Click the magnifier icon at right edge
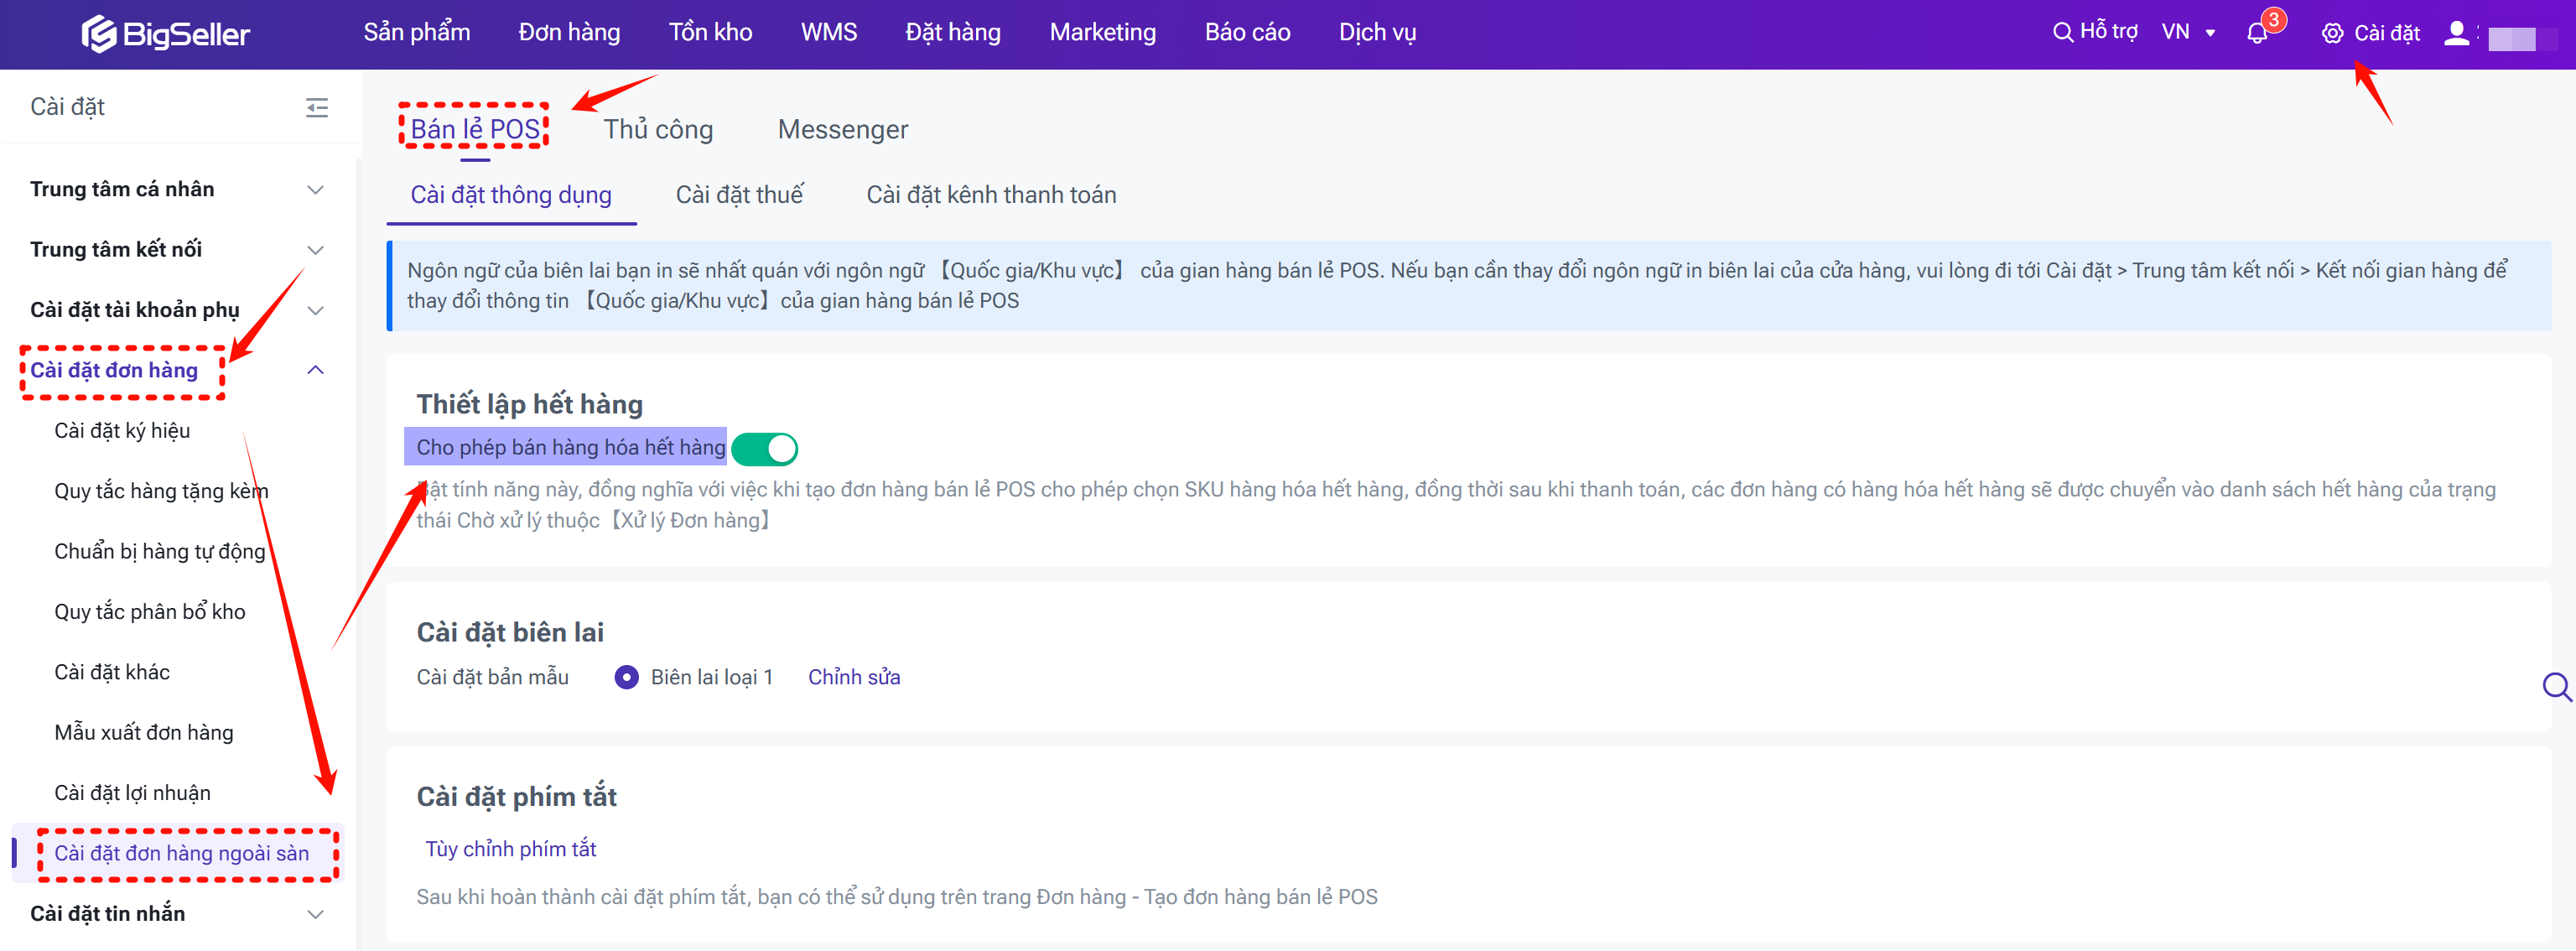This screenshot has height=951, width=2576. (2556, 687)
